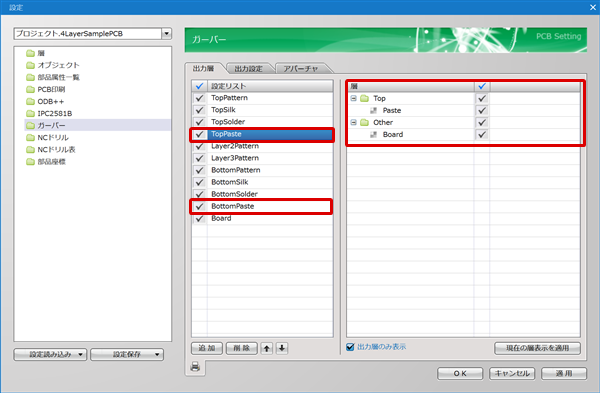Click the 層 folder icon in the tree
Viewport: 600px width, 393px height.
(x=31, y=53)
